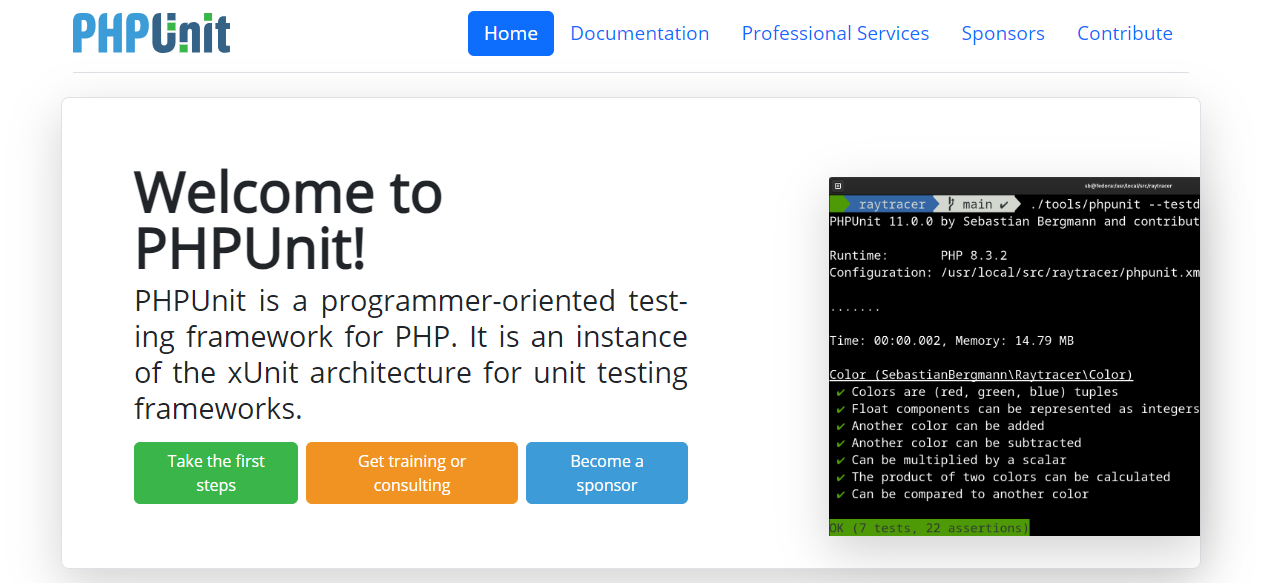
Task: Select the Home nav tab
Action: tap(510, 33)
